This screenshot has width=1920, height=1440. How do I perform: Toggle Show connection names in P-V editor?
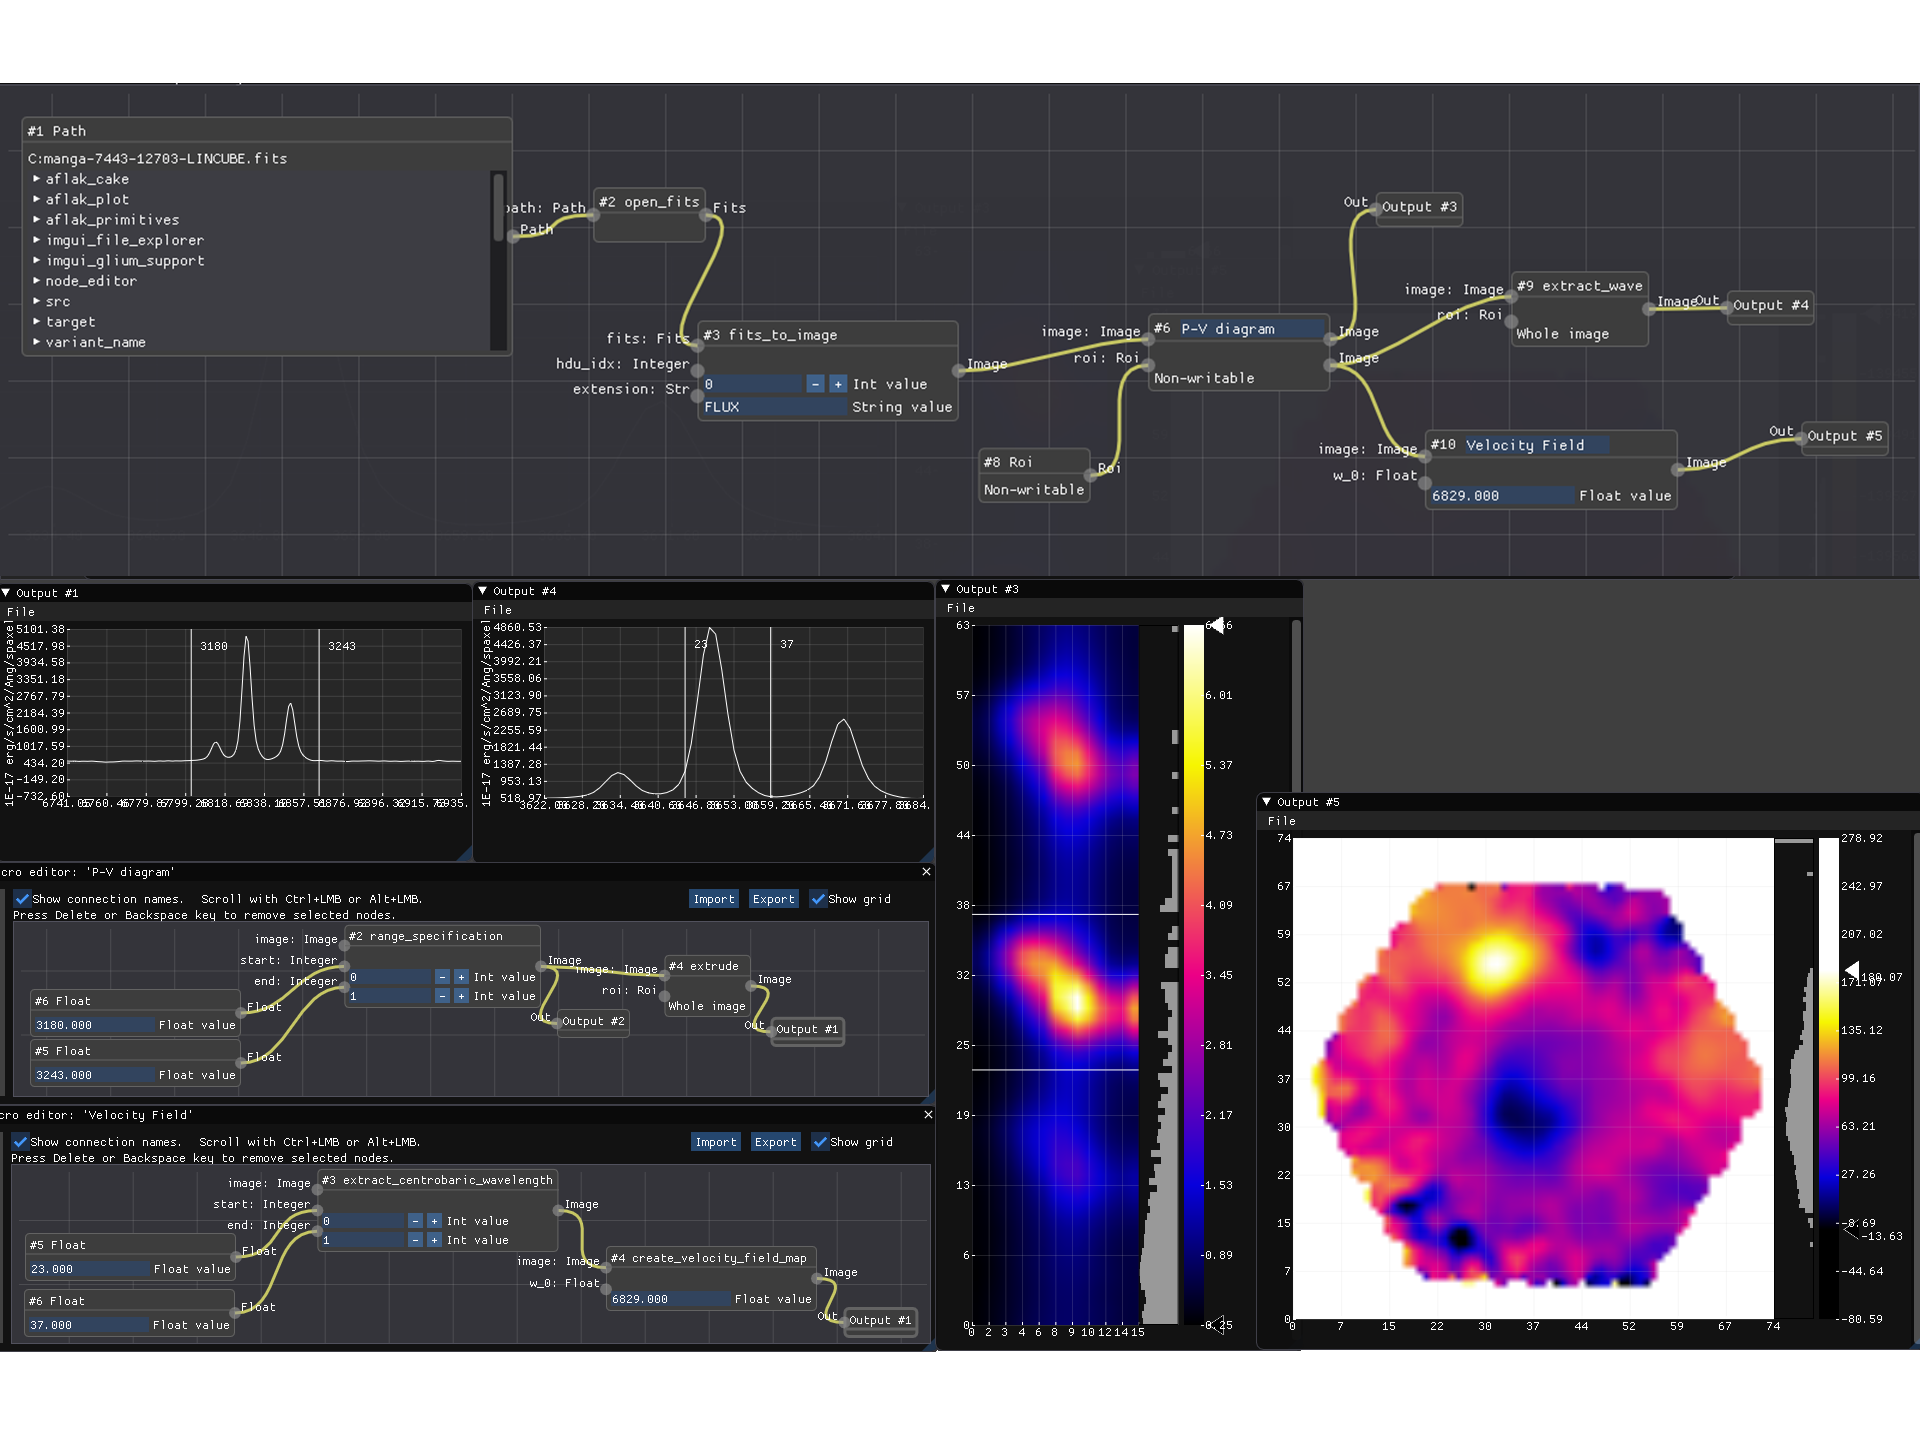22,899
